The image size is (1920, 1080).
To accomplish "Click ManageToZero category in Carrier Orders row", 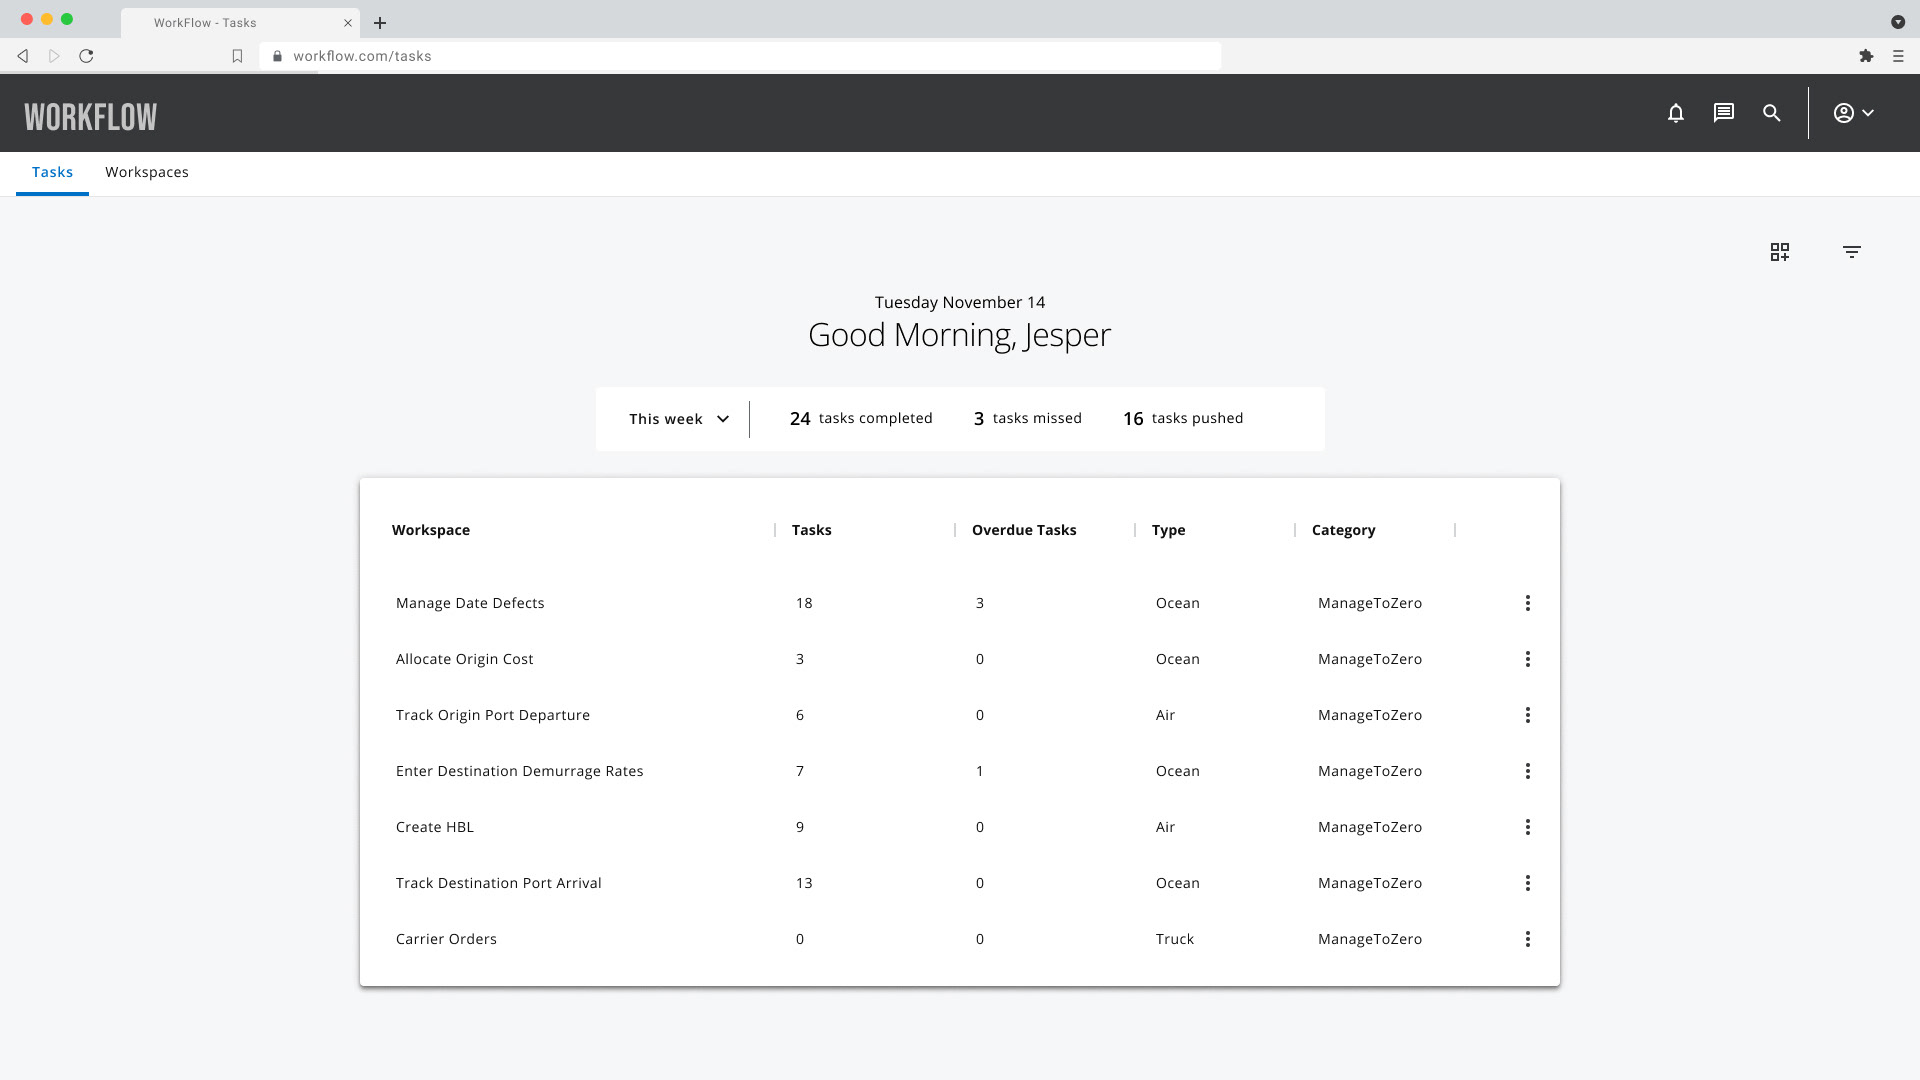I will (x=1370, y=939).
